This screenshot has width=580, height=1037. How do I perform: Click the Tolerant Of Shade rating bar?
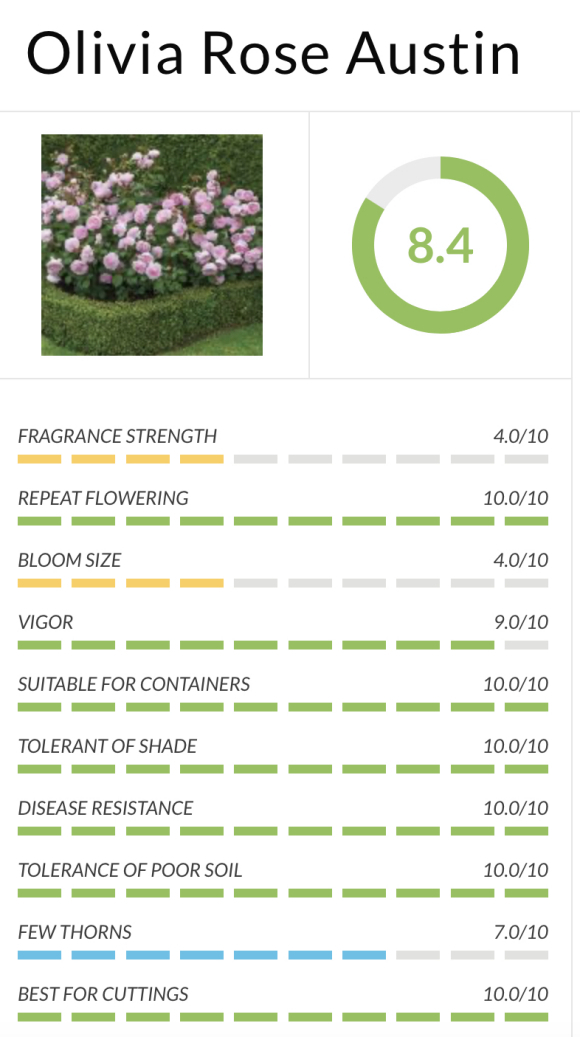pyautogui.click(x=283, y=769)
